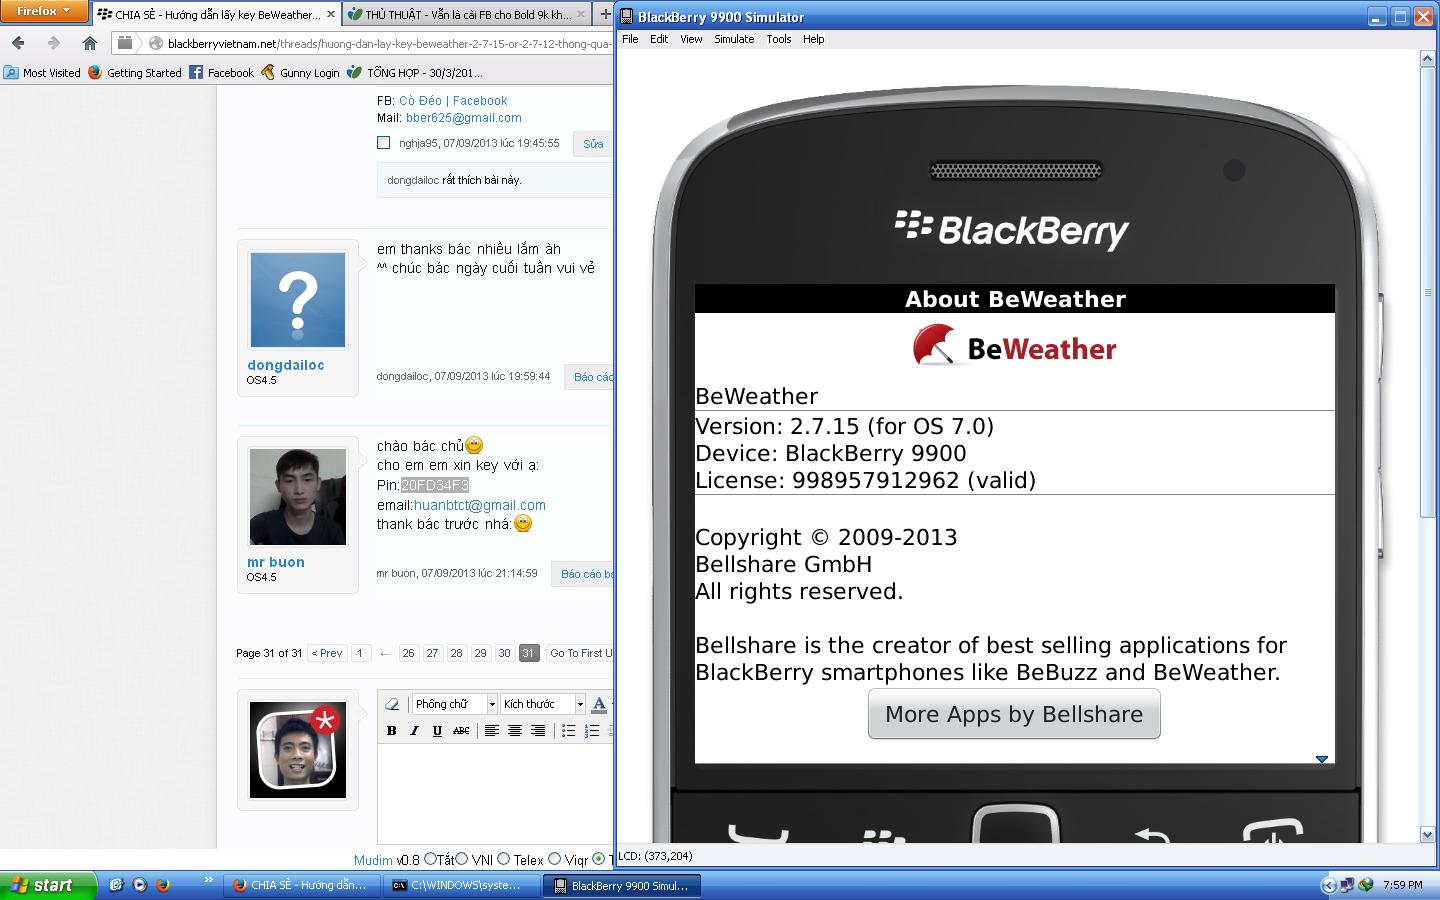This screenshot has height=900, width=1440.
Task: Click the Go To First Unread button
Action: (x=580, y=653)
